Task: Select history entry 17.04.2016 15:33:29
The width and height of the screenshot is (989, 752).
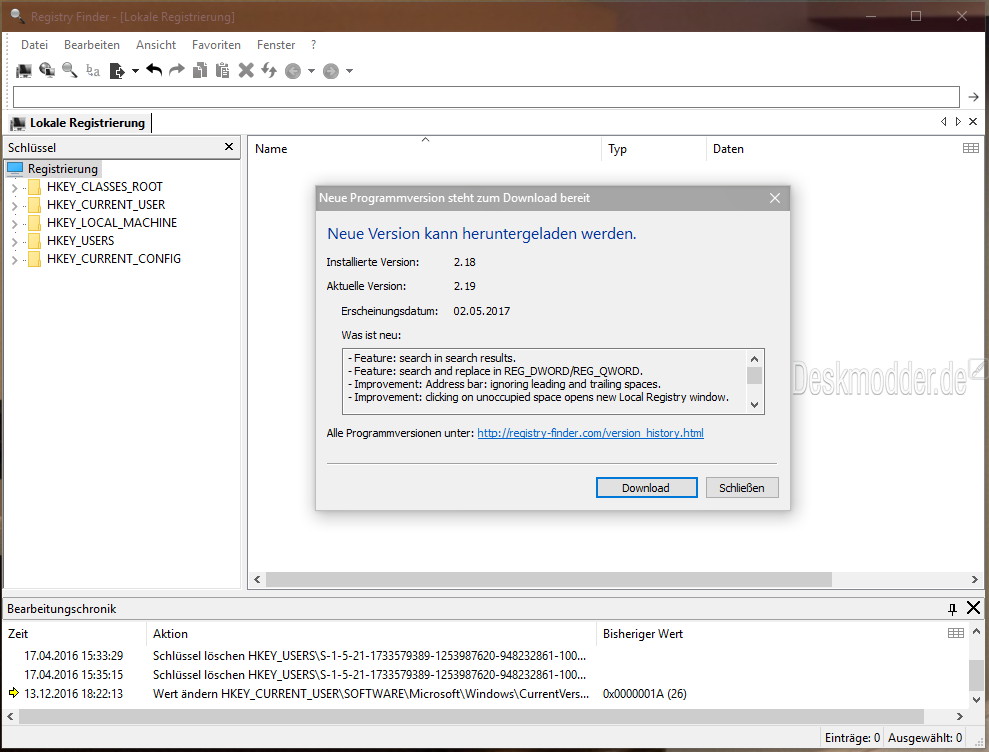Action: coord(486,656)
